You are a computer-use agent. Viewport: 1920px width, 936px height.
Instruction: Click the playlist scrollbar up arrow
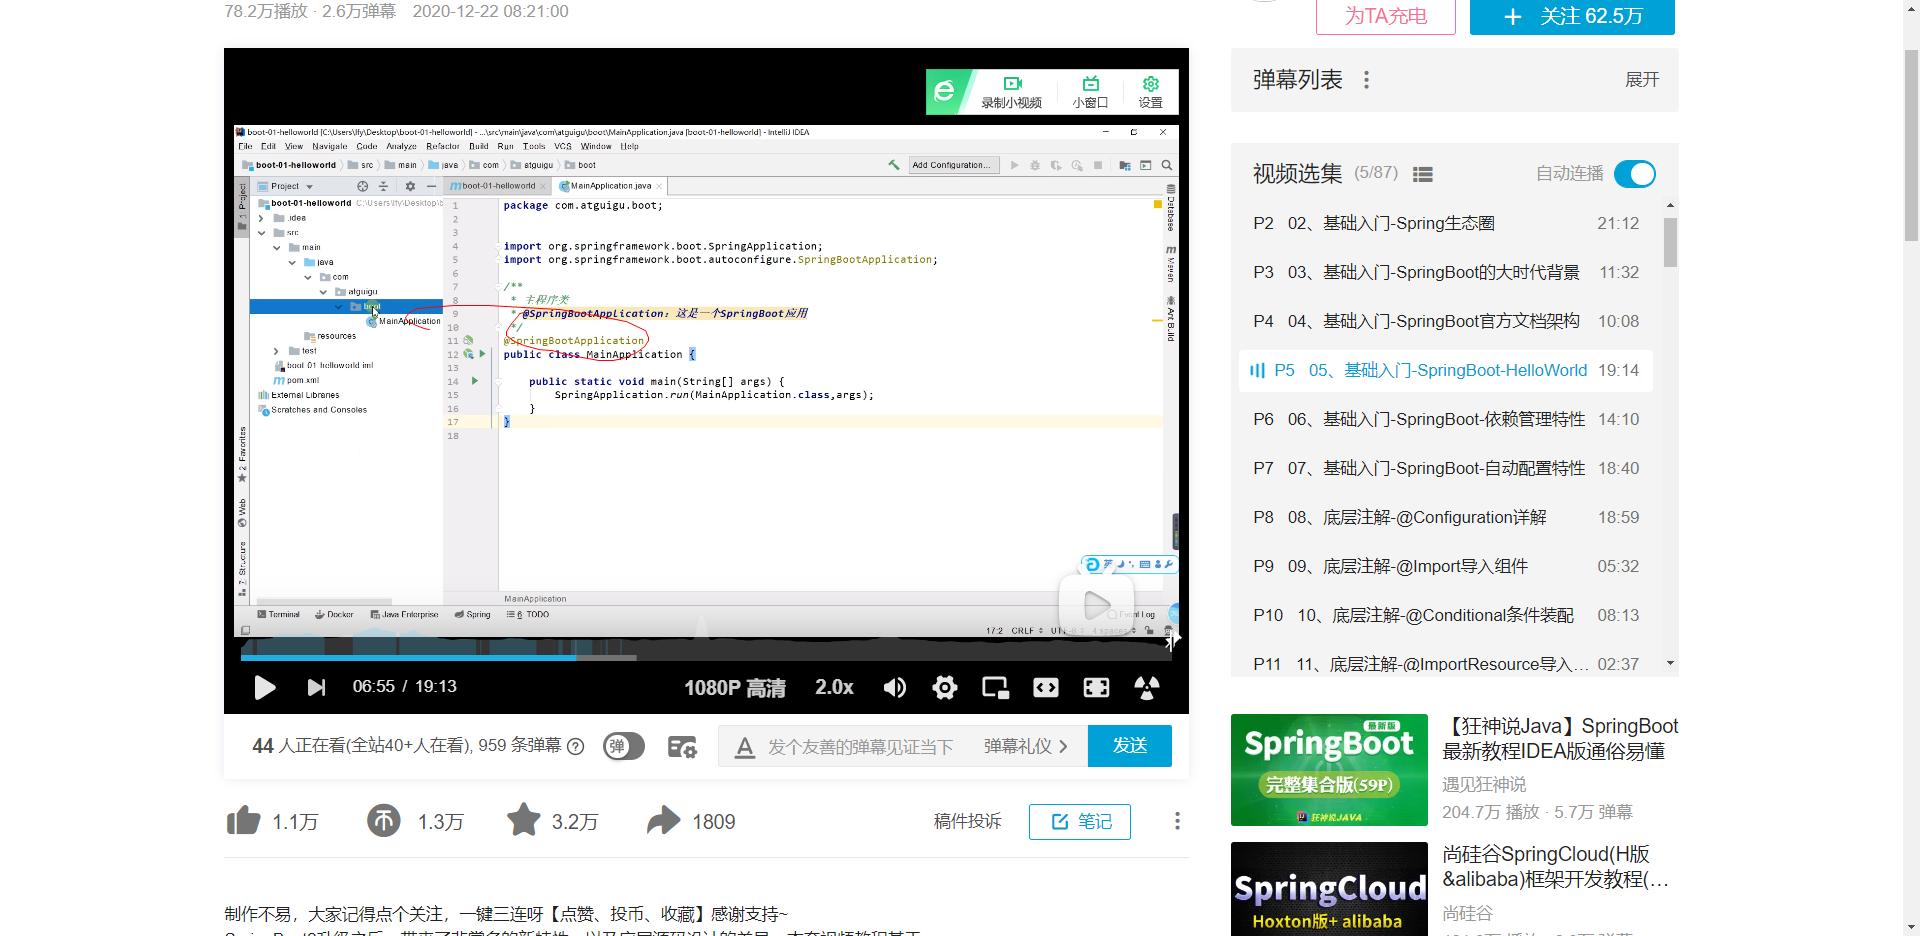[x=1670, y=205]
